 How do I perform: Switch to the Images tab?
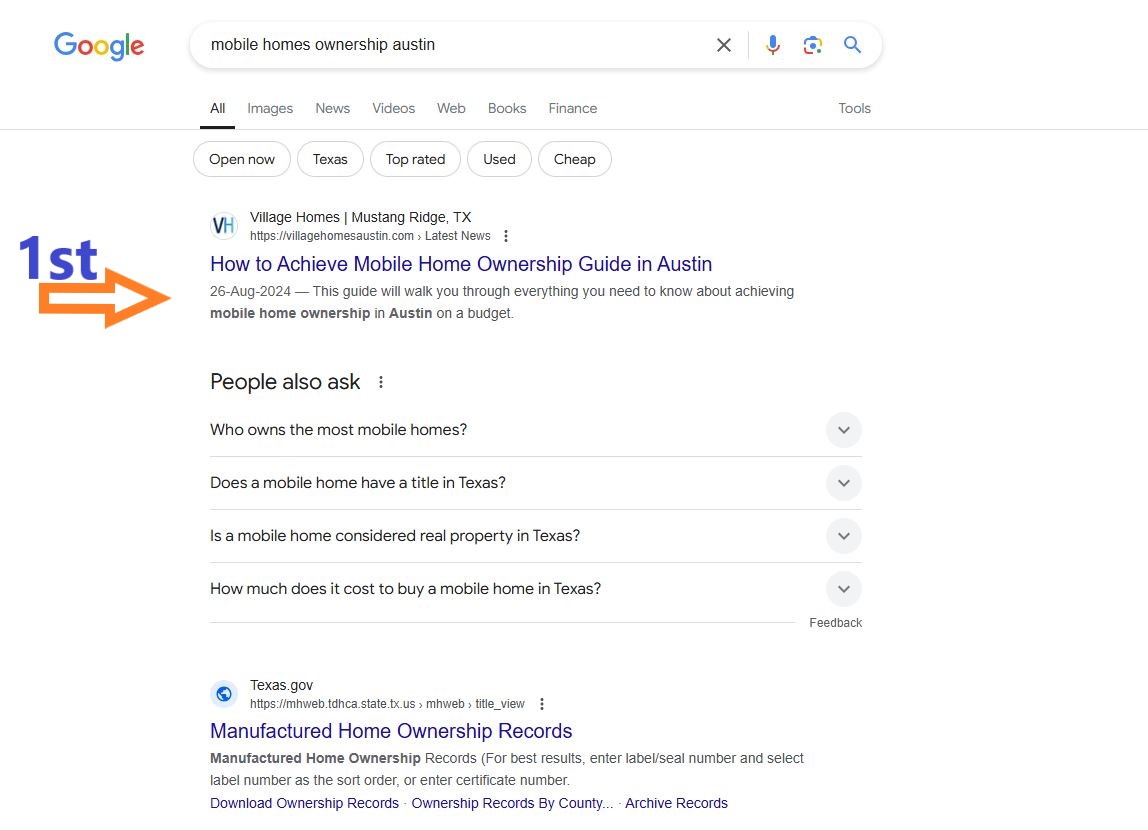(269, 108)
